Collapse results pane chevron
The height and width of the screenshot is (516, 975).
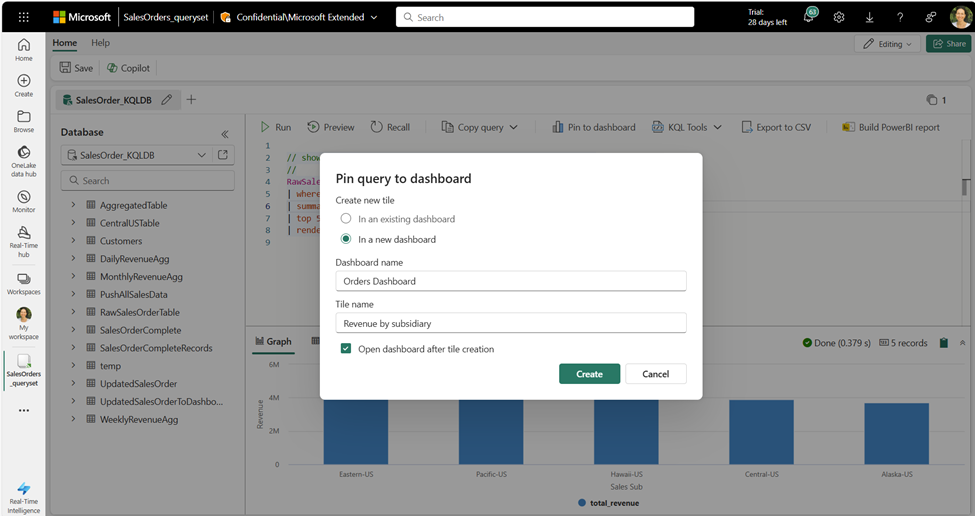(x=963, y=343)
